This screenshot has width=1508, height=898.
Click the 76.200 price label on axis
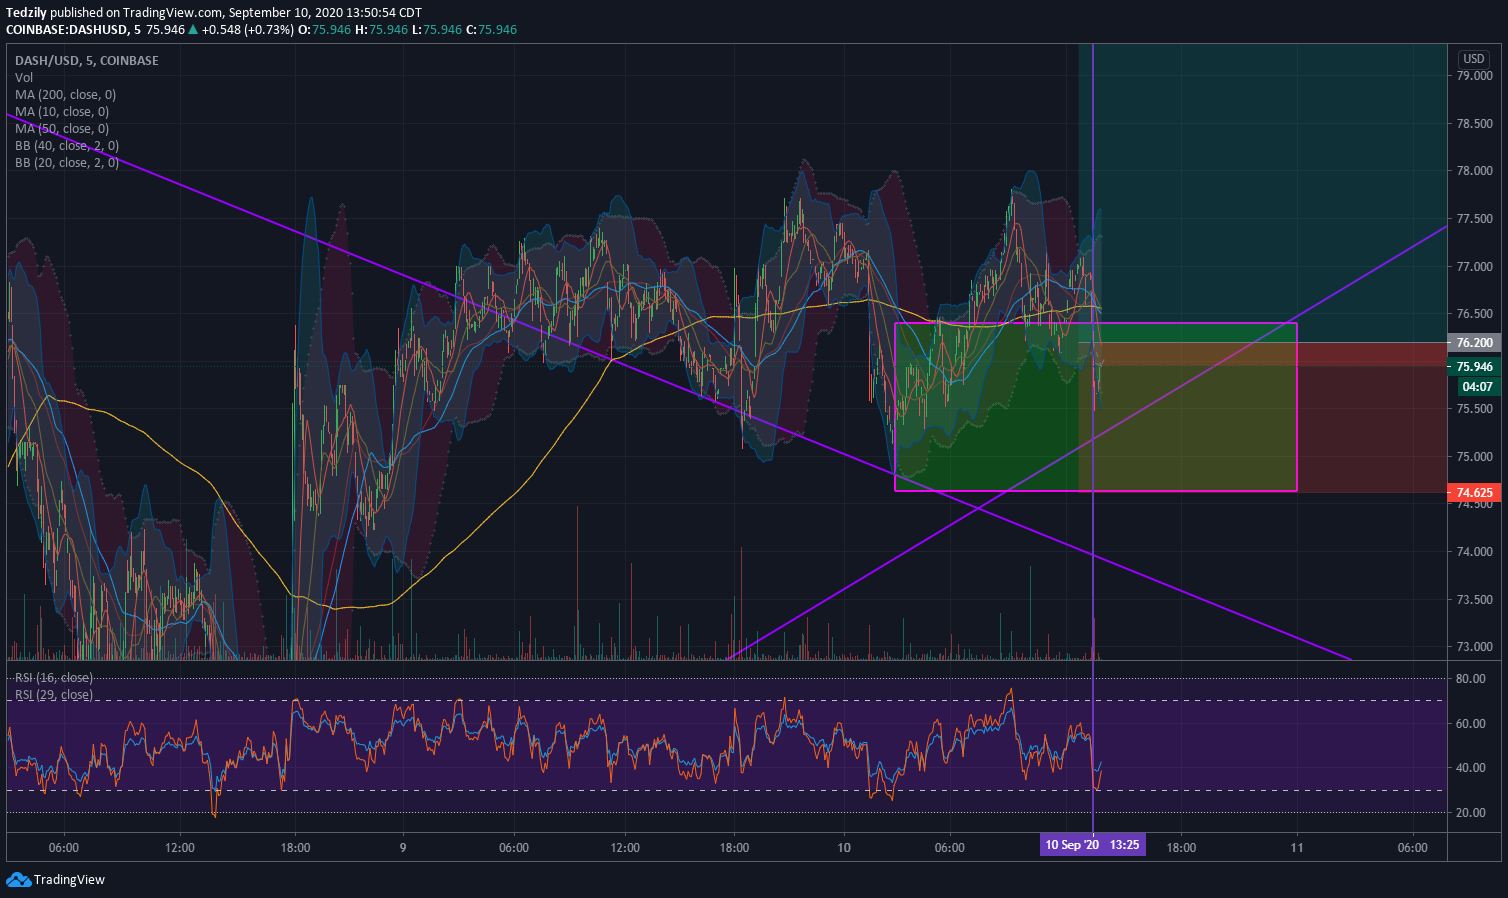tap(1474, 343)
